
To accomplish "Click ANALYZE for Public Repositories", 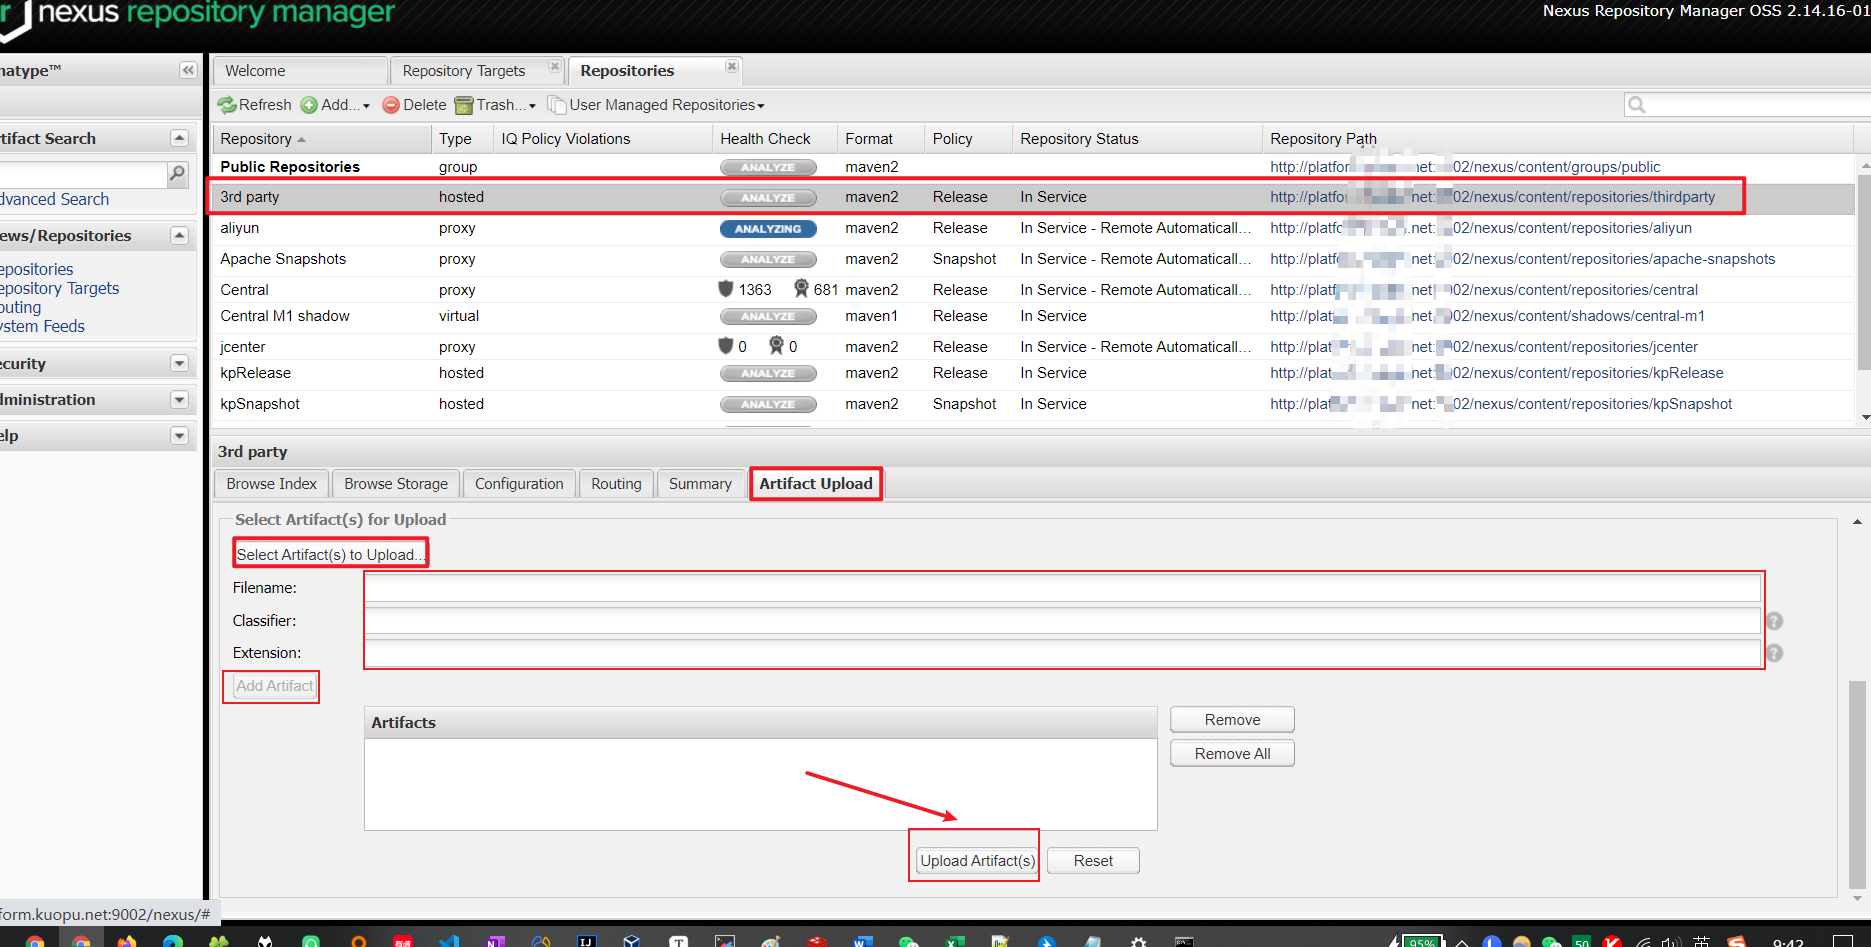I will coord(768,167).
